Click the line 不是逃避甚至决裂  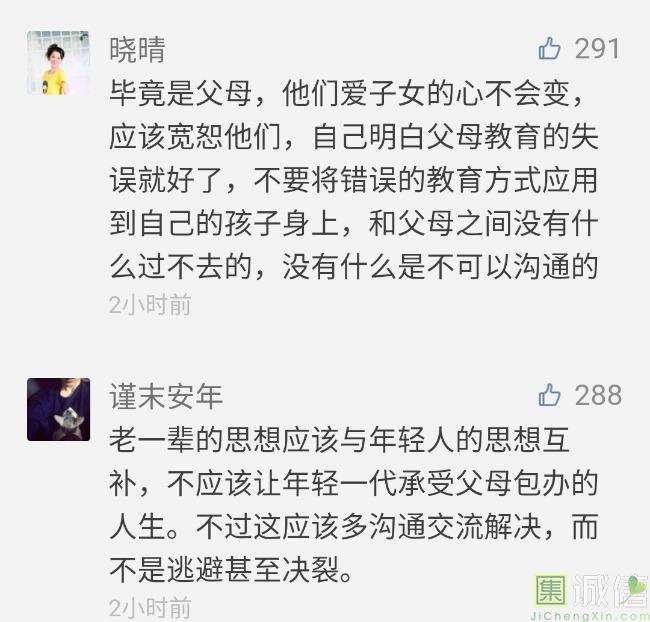point(232,569)
